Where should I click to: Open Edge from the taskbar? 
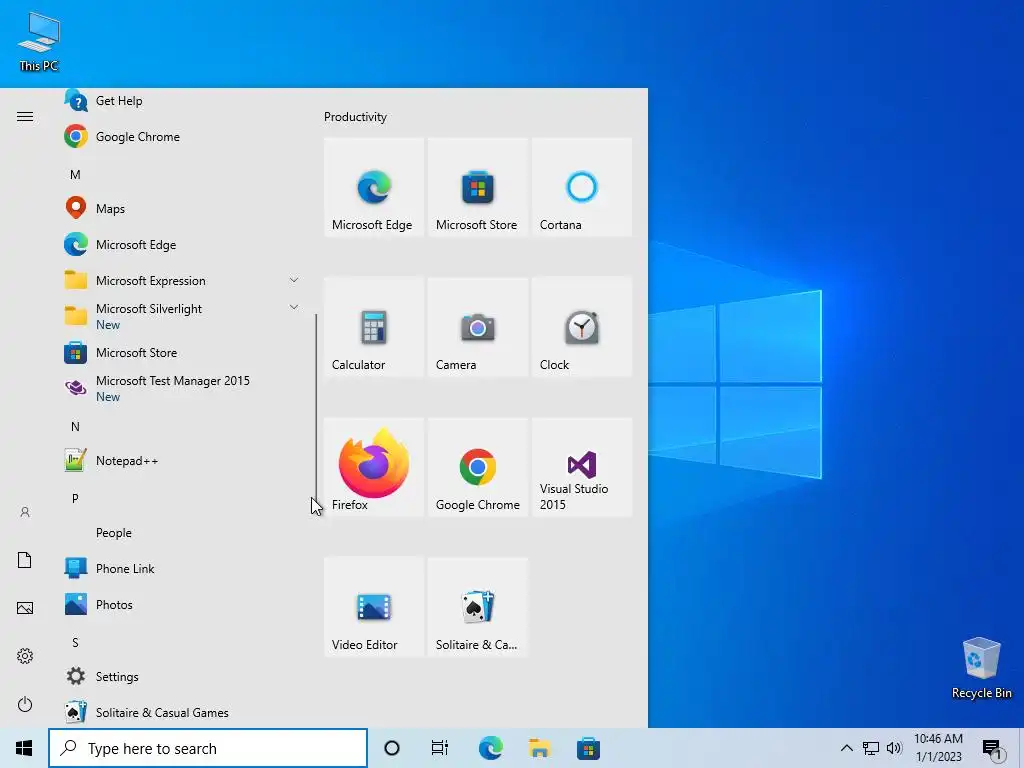(490, 748)
